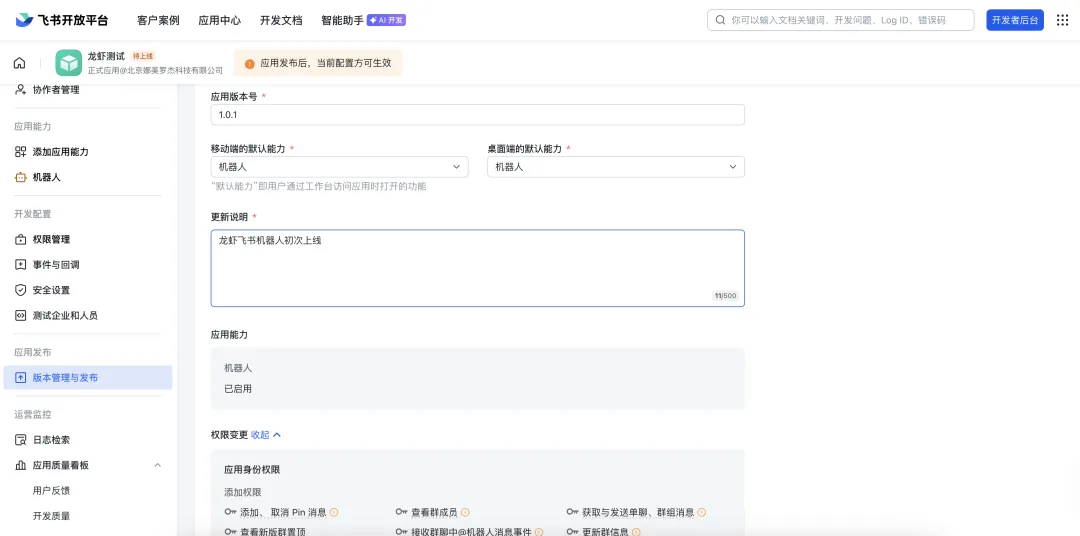Screen dimensions: 1080x536
Task: Click the 日志检索 search-log icon
Action: click(20, 440)
